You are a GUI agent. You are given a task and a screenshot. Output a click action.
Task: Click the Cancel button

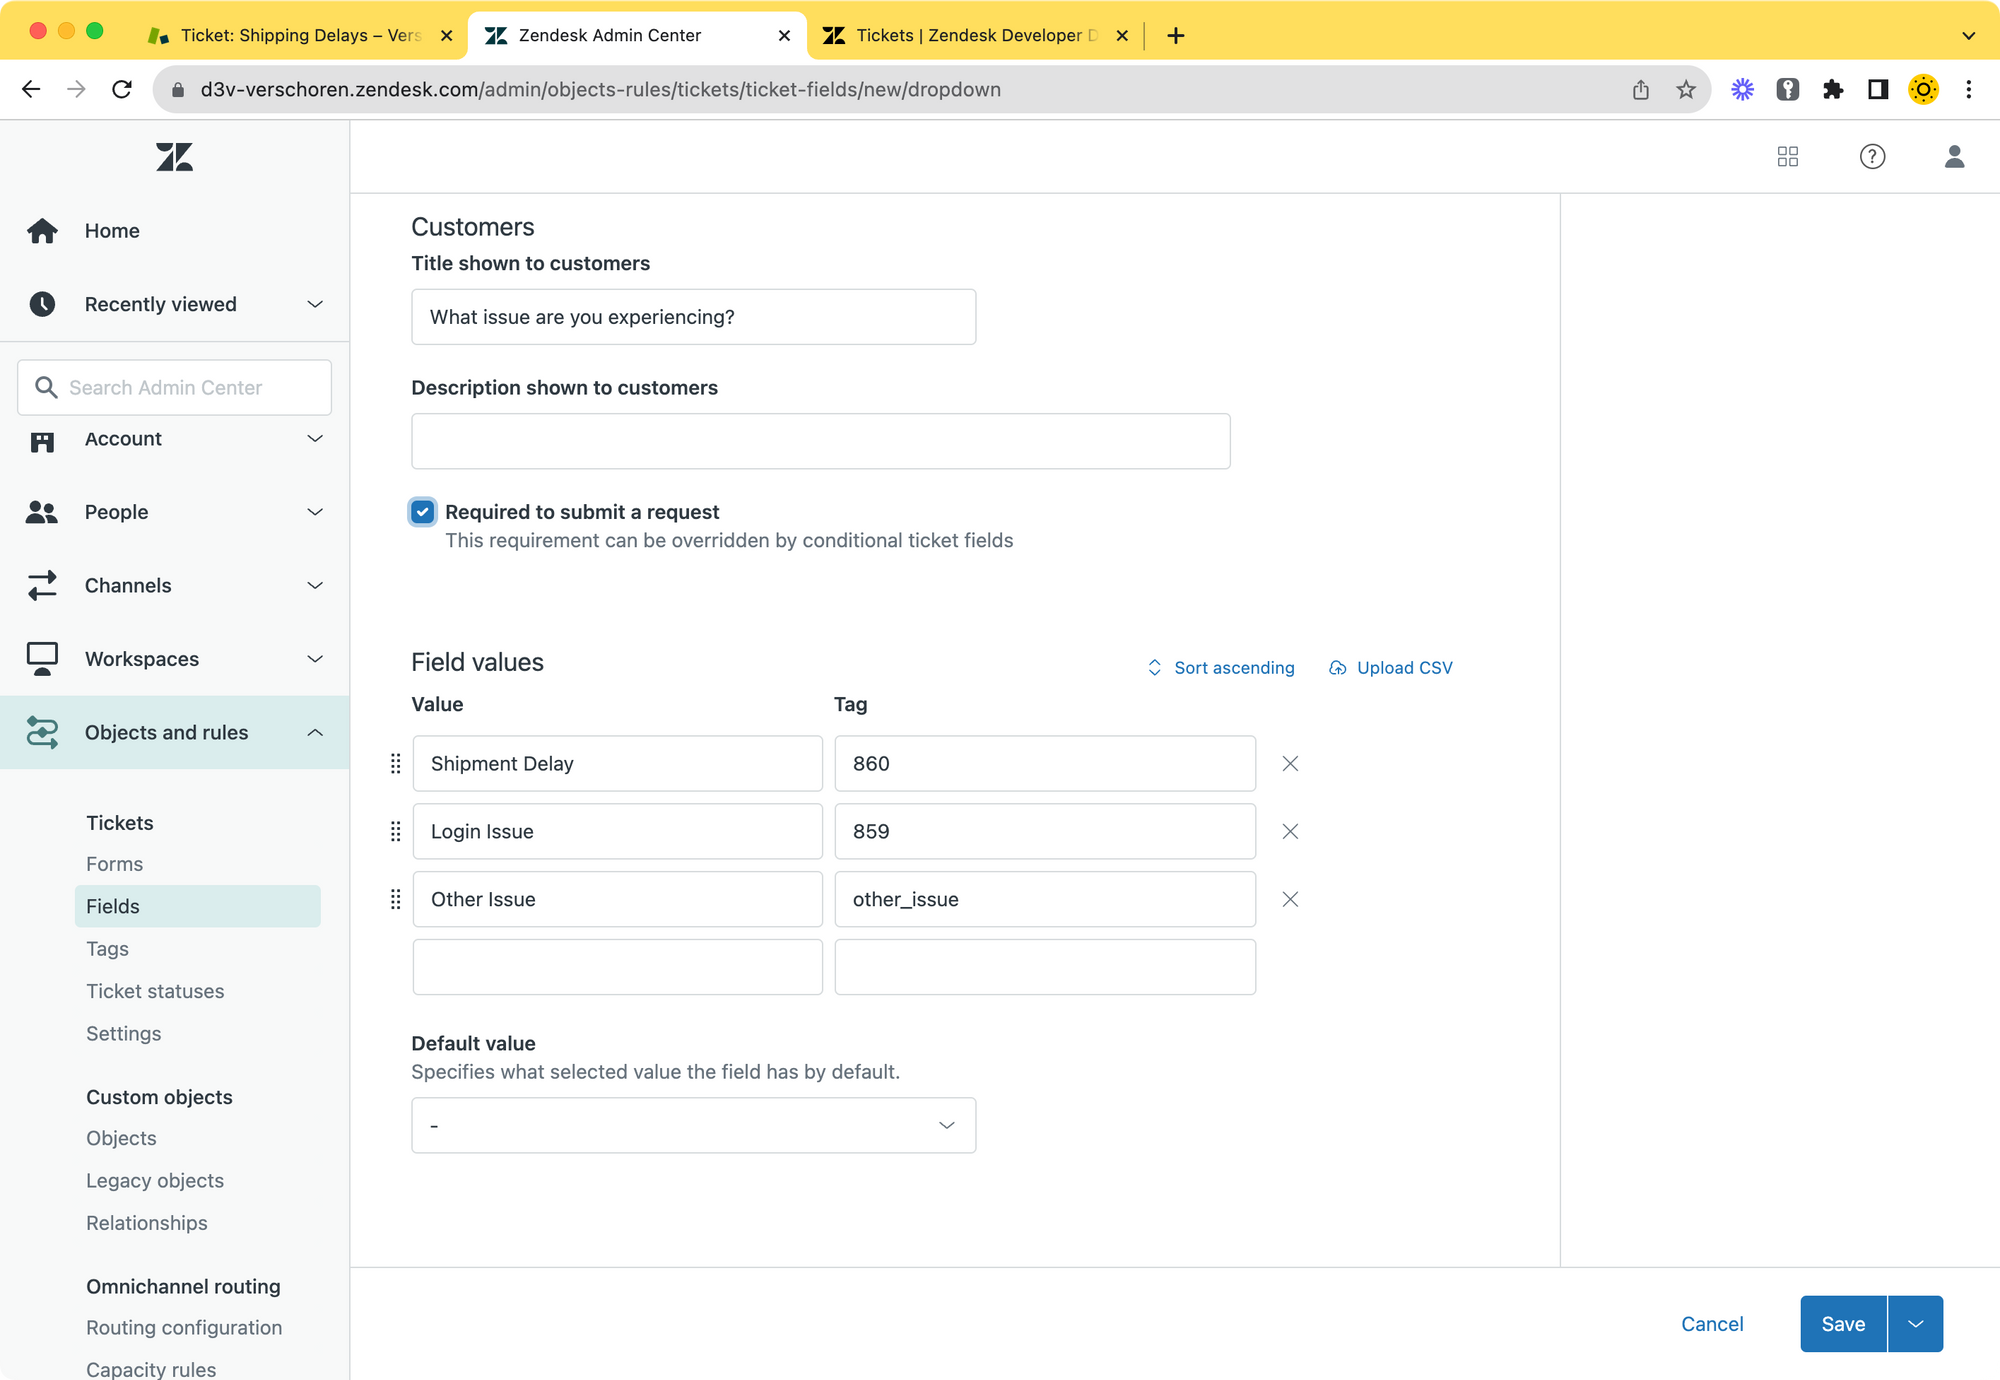click(x=1711, y=1324)
